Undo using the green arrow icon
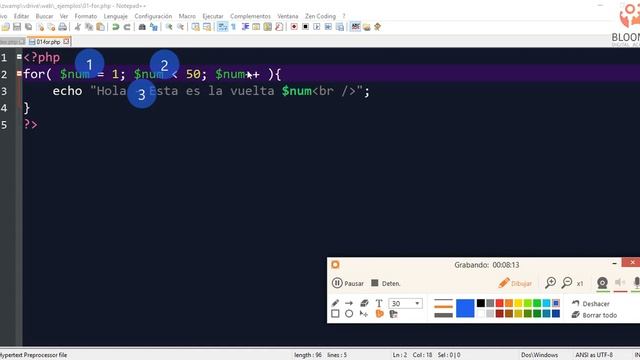This screenshot has width=640, height=360. pos(116,27)
